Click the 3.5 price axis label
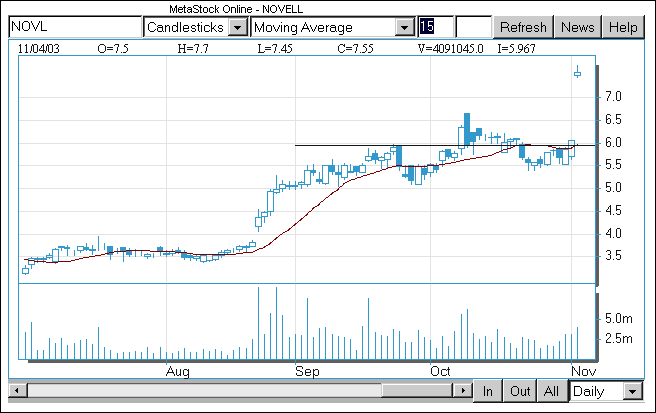This screenshot has width=656, height=413. (613, 256)
